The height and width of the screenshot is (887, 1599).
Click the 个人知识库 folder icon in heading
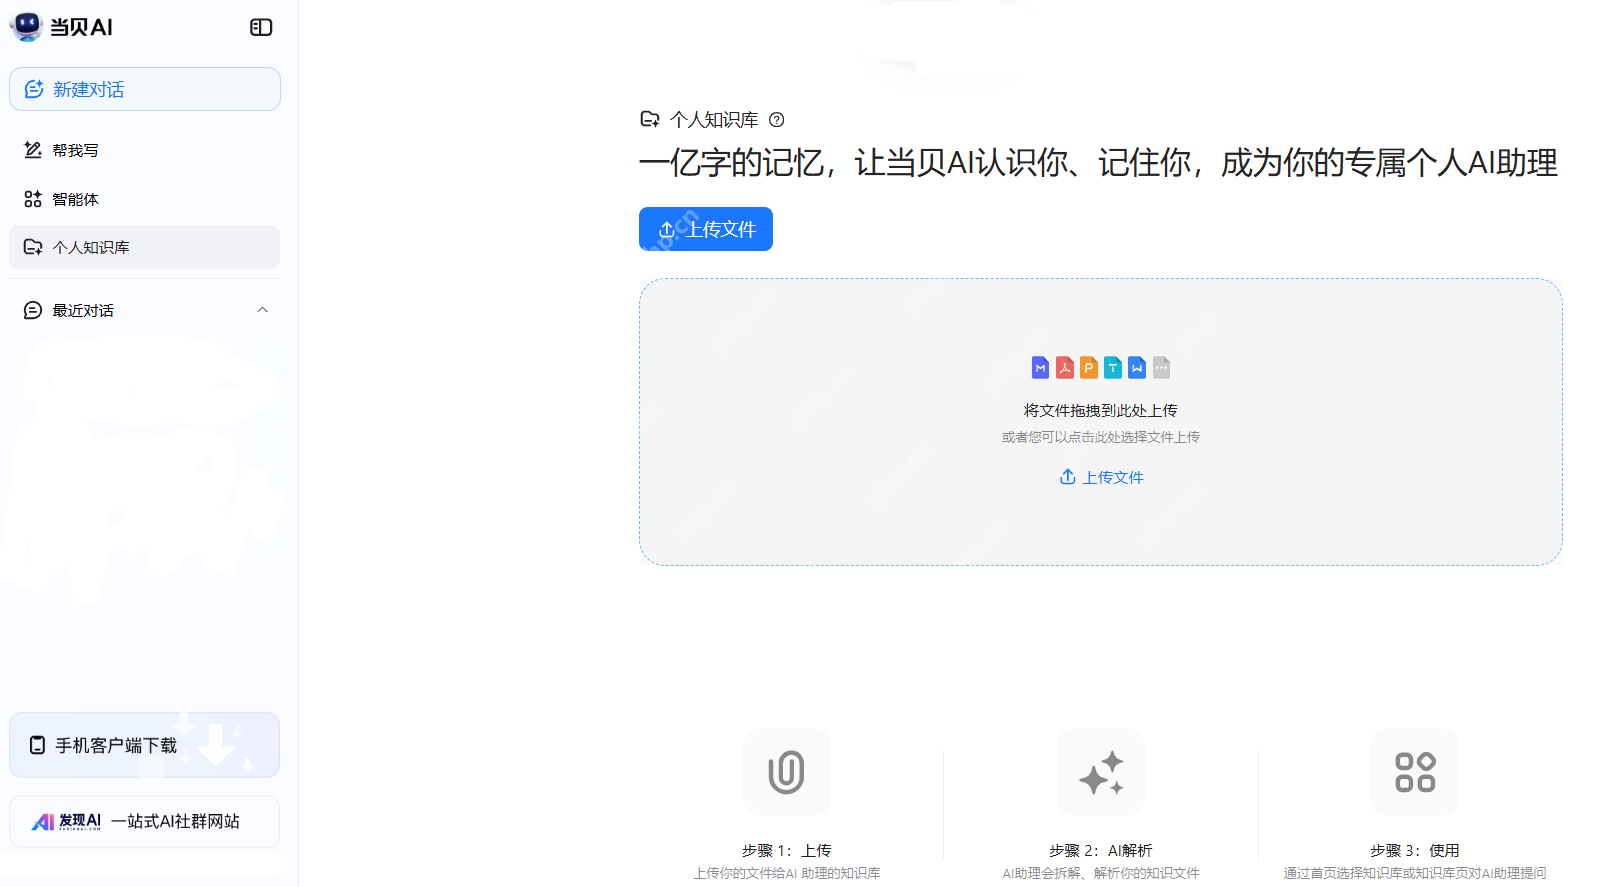650,119
